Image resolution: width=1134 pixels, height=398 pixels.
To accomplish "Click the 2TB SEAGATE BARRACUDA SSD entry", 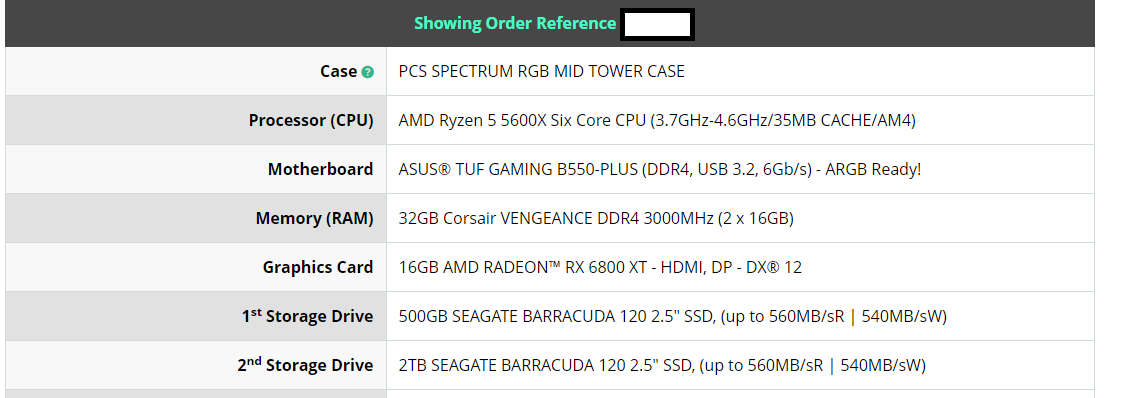I will click(x=662, y=365).
